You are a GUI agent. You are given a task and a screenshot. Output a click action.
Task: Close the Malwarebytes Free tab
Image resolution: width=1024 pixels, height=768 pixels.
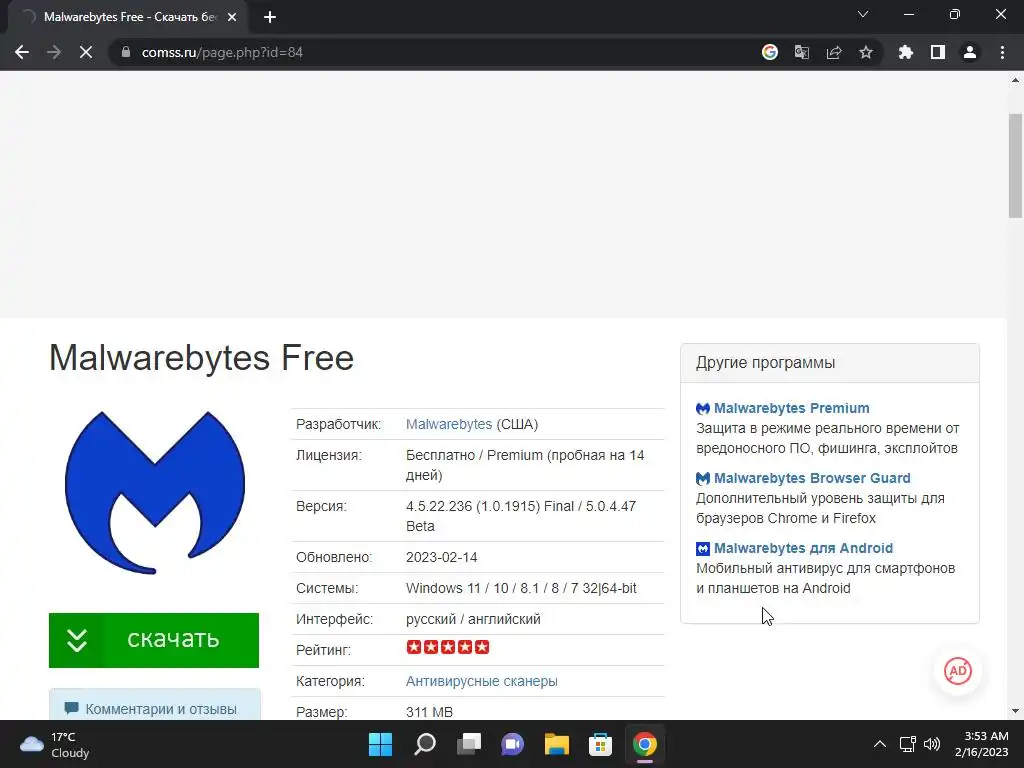(x=232, y=17)
